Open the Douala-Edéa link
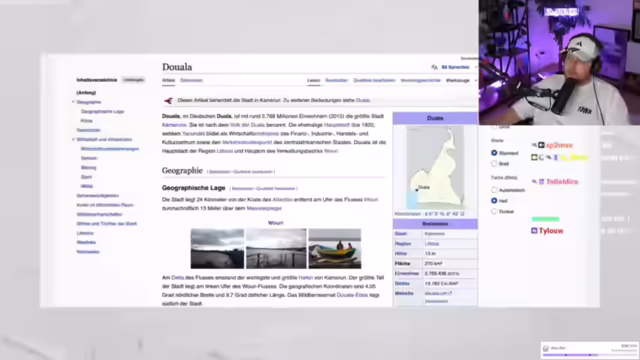 point(352,295)
